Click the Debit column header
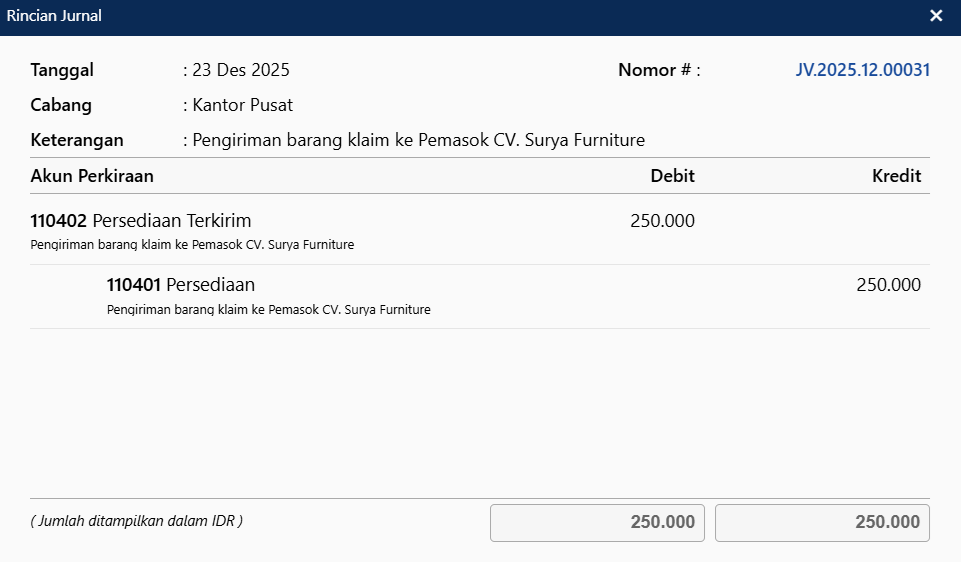The height and width of the screenshot is (562, 961). (x=672, y=176)
